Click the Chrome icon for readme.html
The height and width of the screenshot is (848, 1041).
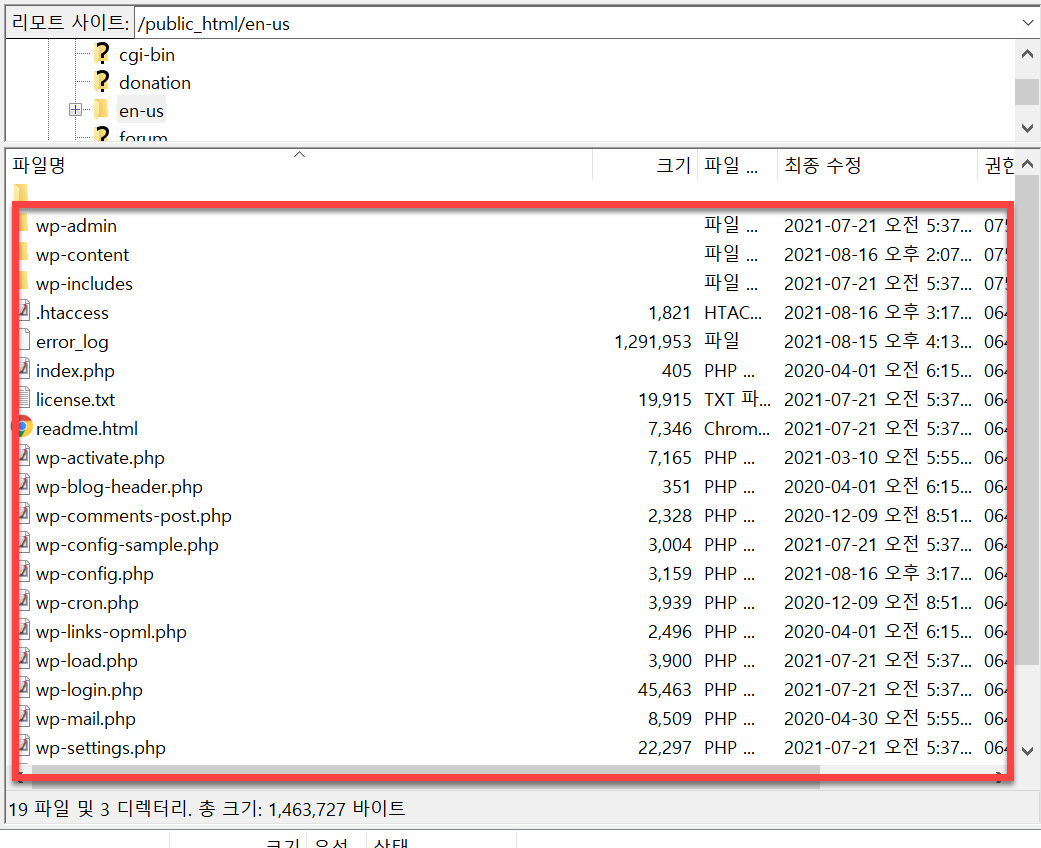[22, 427]
